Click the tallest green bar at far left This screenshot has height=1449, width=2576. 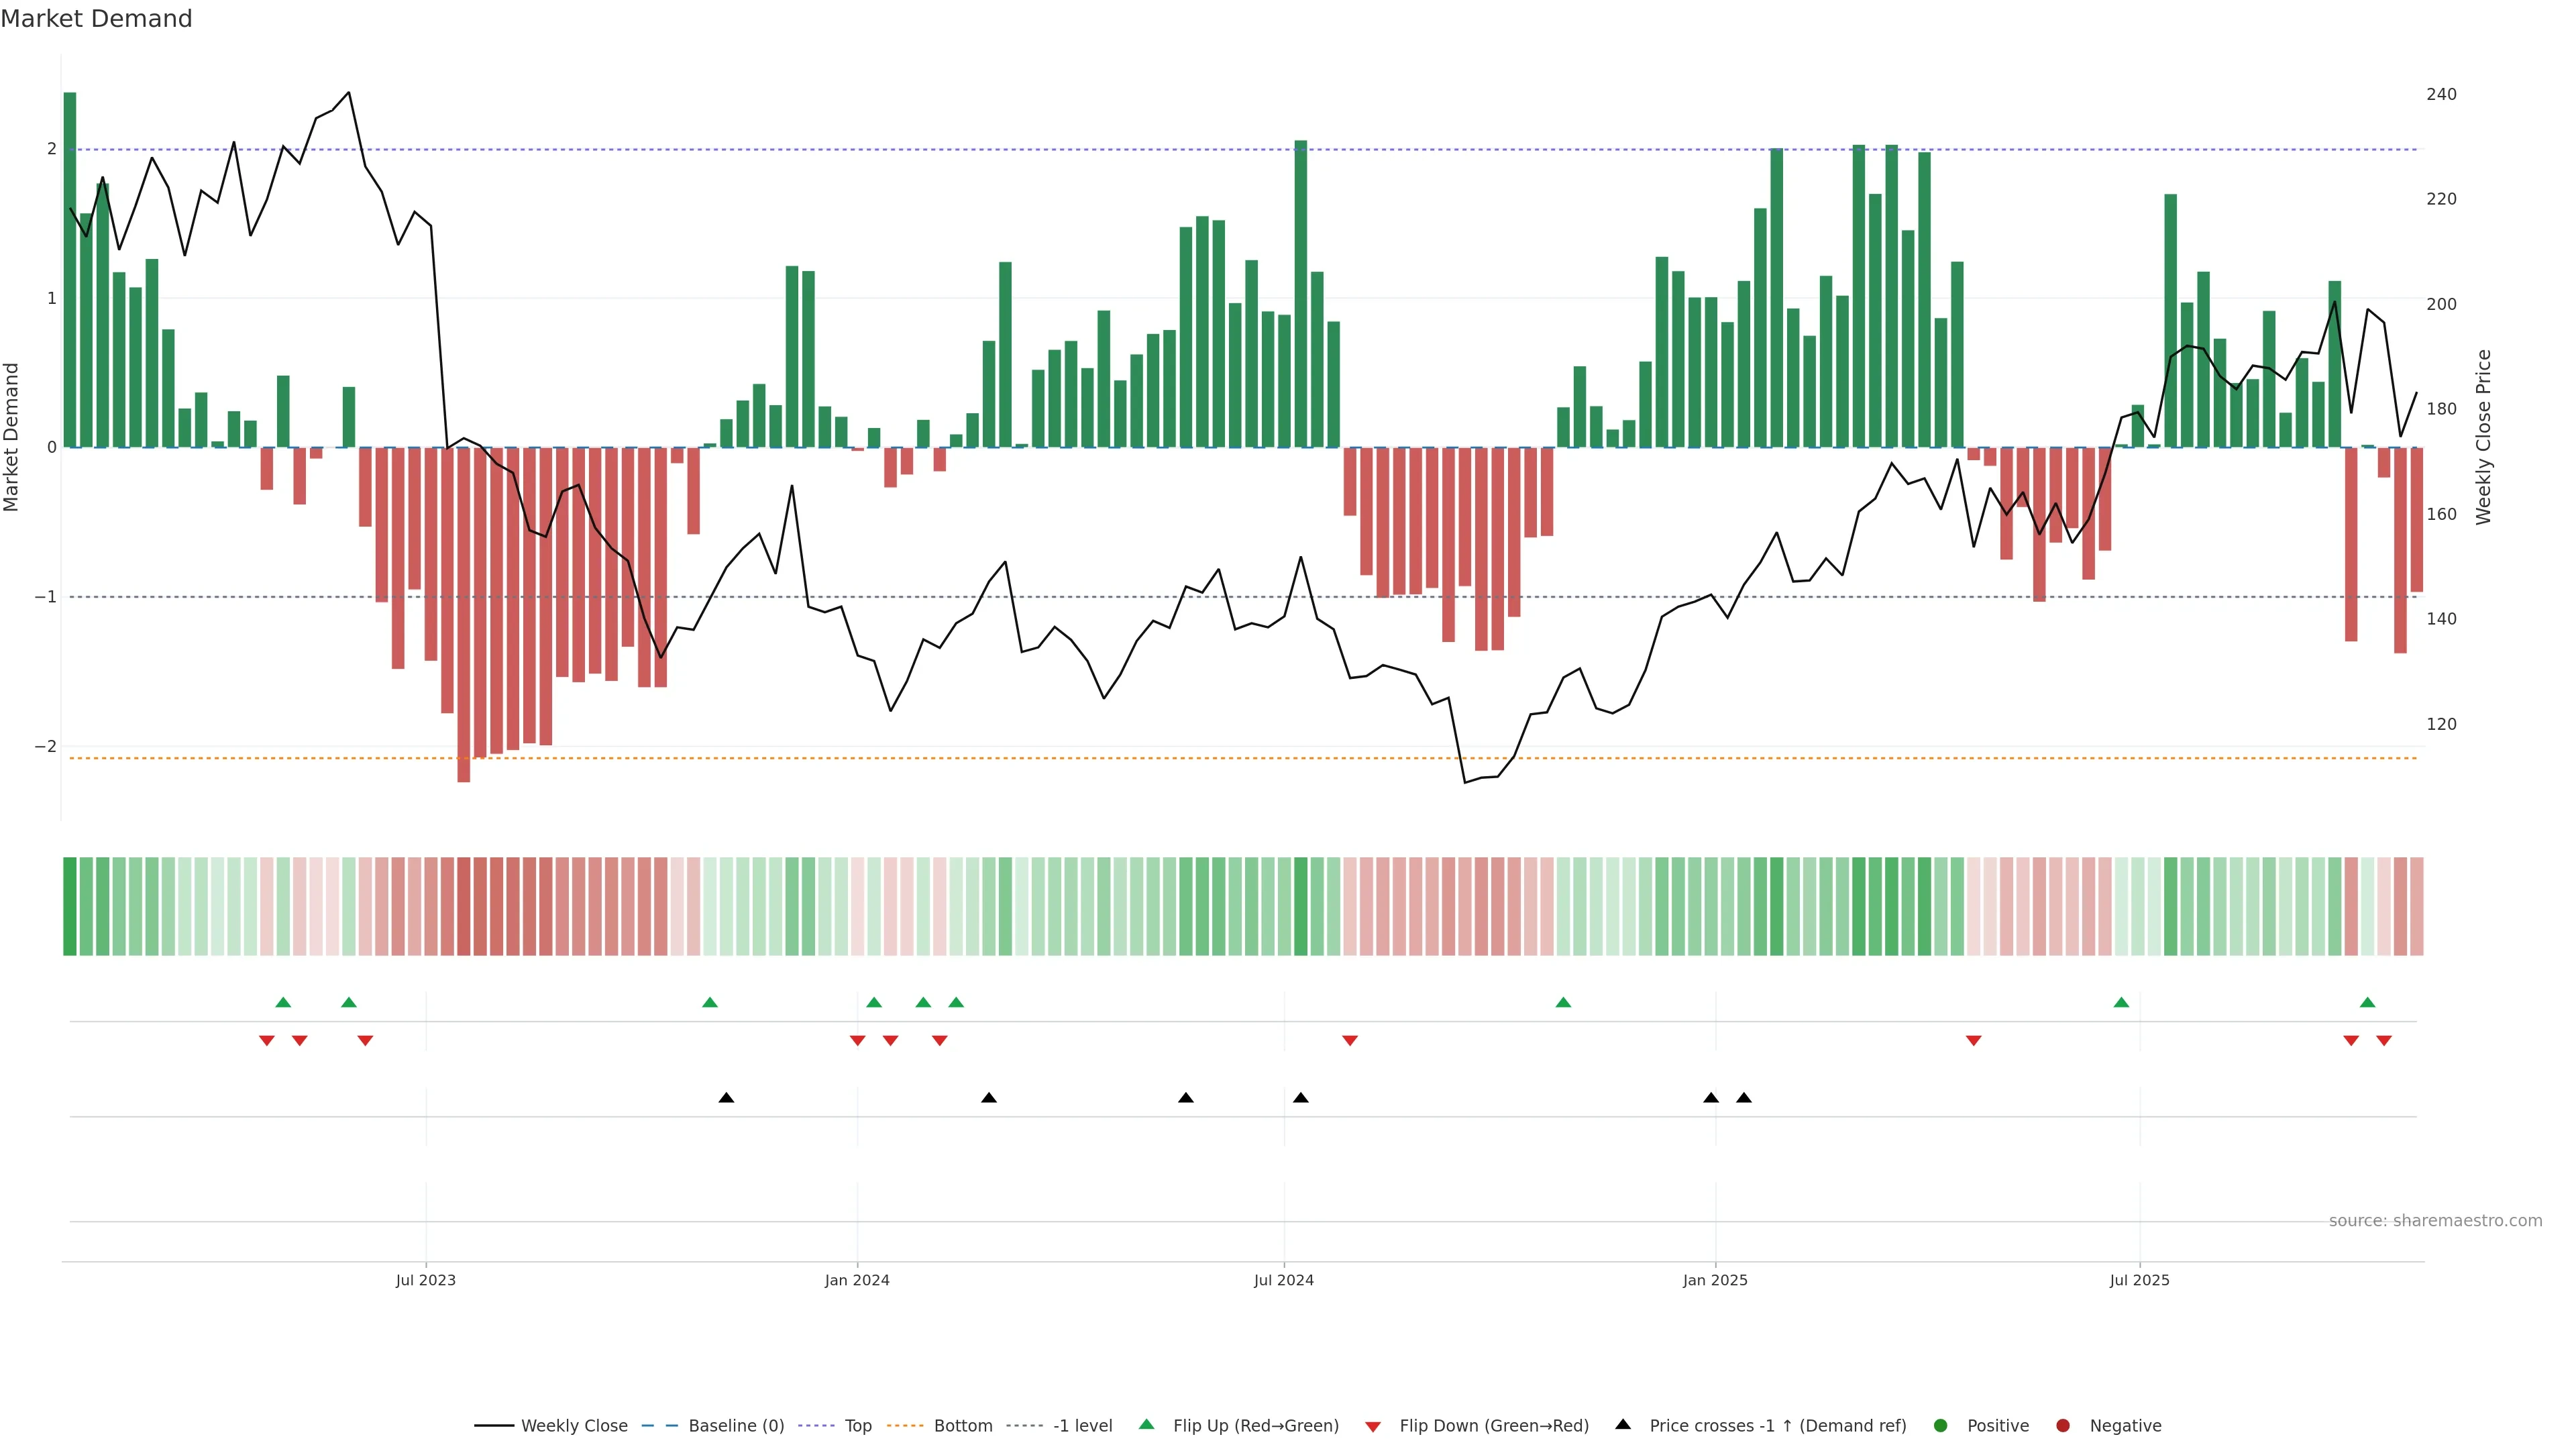point(70,270)
